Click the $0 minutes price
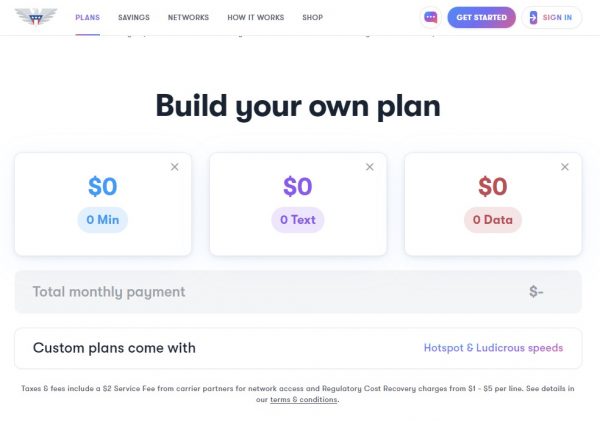600x421 pixels. click(103, 186)
